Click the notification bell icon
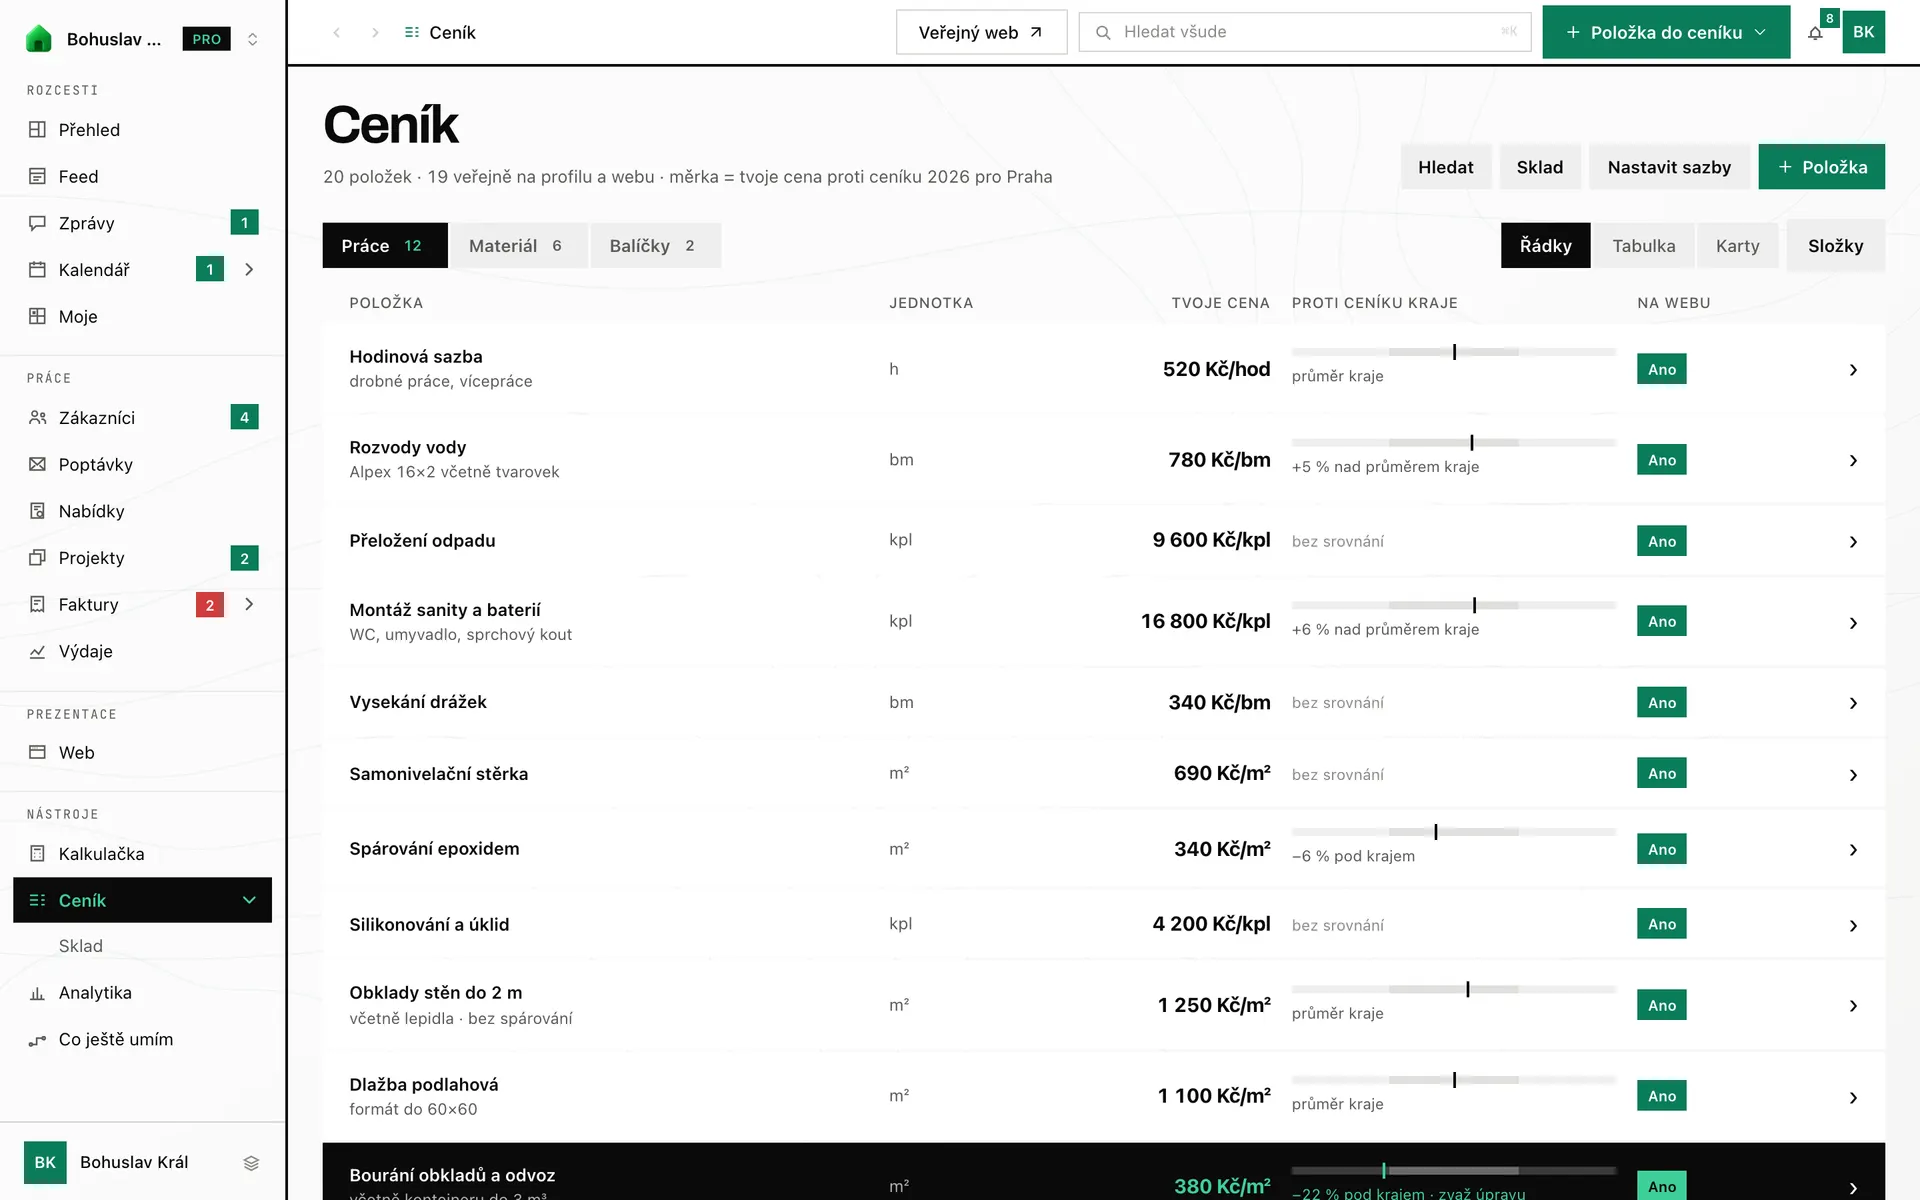 point(1815,33)
